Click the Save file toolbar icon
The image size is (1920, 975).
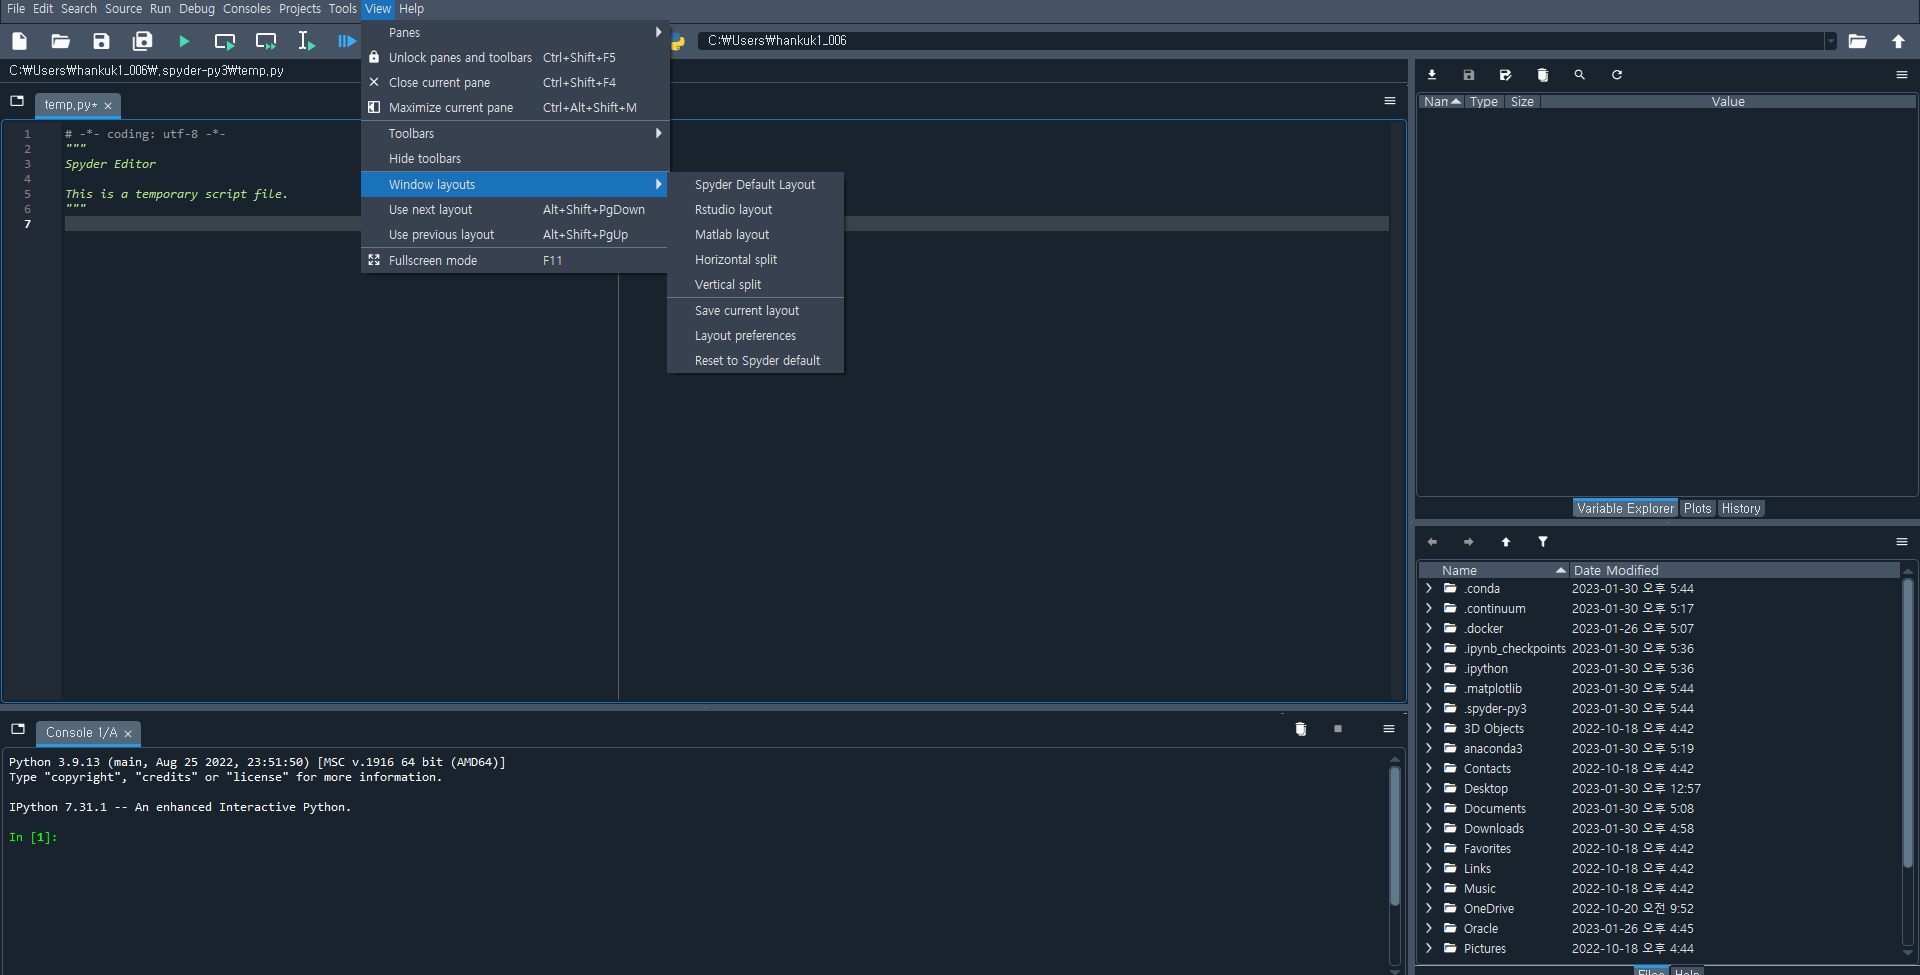point(101,41)
